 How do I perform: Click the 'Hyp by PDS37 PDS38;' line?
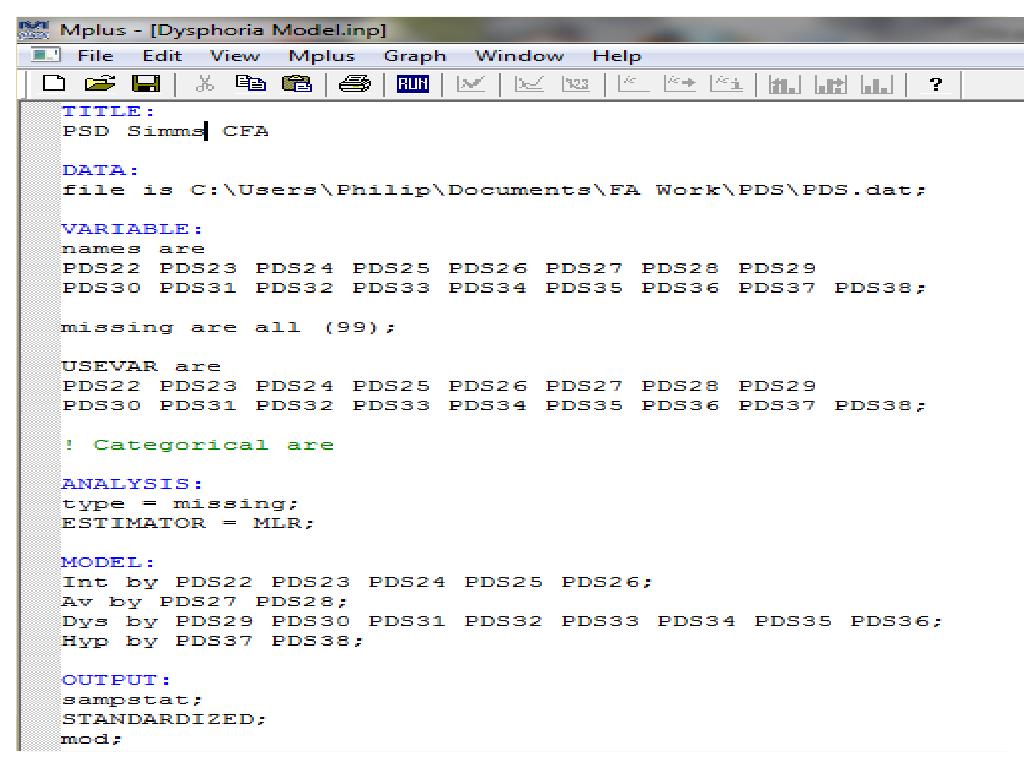coord(212,641)
